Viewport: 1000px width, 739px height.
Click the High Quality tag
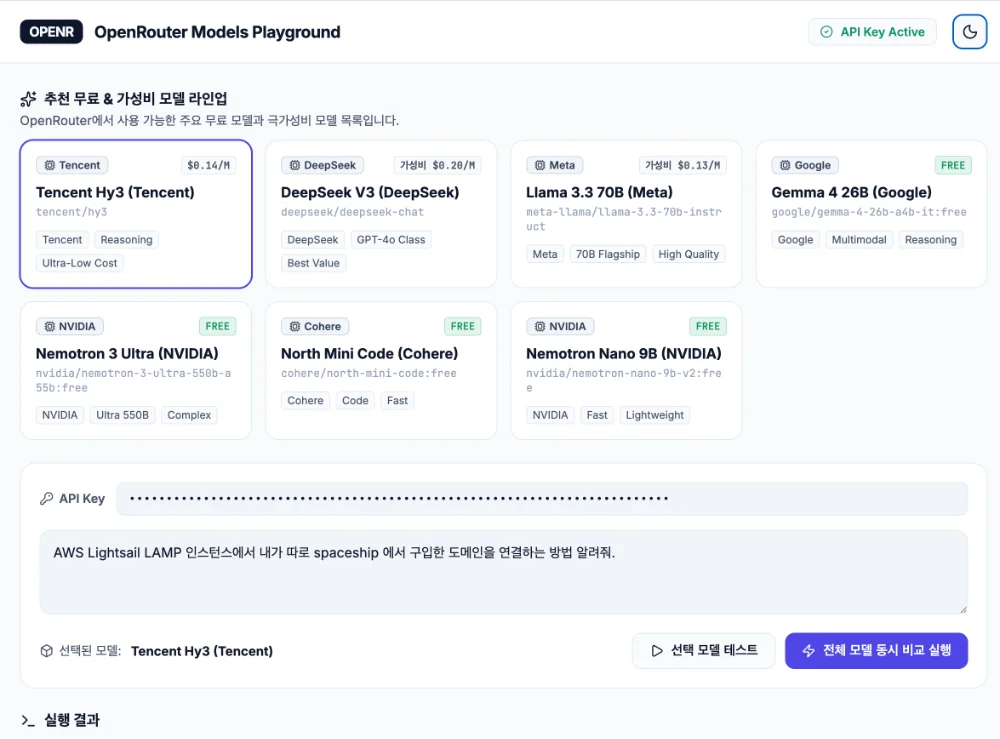688,254
